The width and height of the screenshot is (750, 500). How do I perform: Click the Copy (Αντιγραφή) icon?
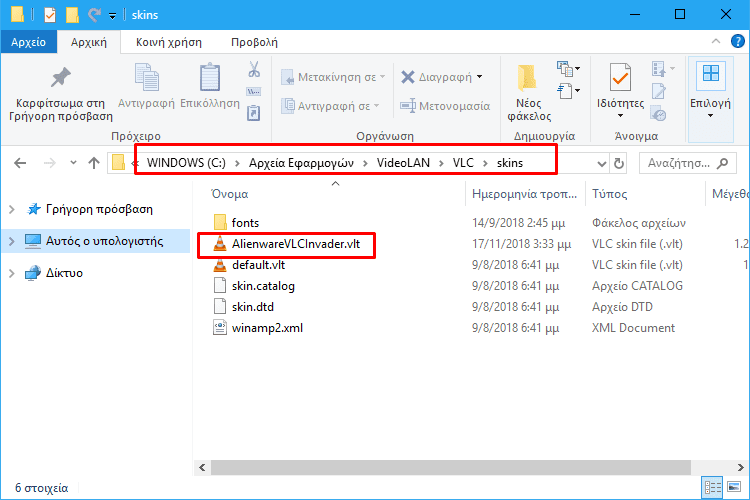(146, 77)
